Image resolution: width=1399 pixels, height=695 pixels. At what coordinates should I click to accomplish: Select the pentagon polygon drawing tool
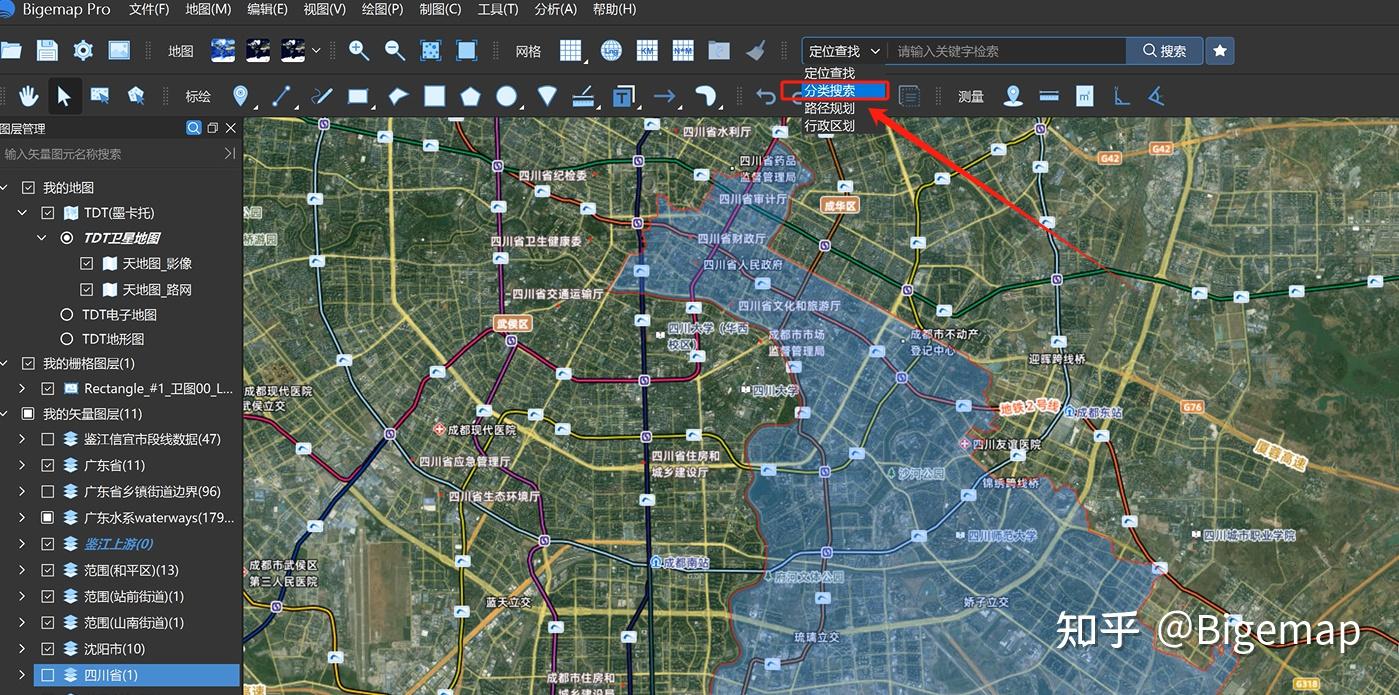pyautogui.click(x=471, y=96)
